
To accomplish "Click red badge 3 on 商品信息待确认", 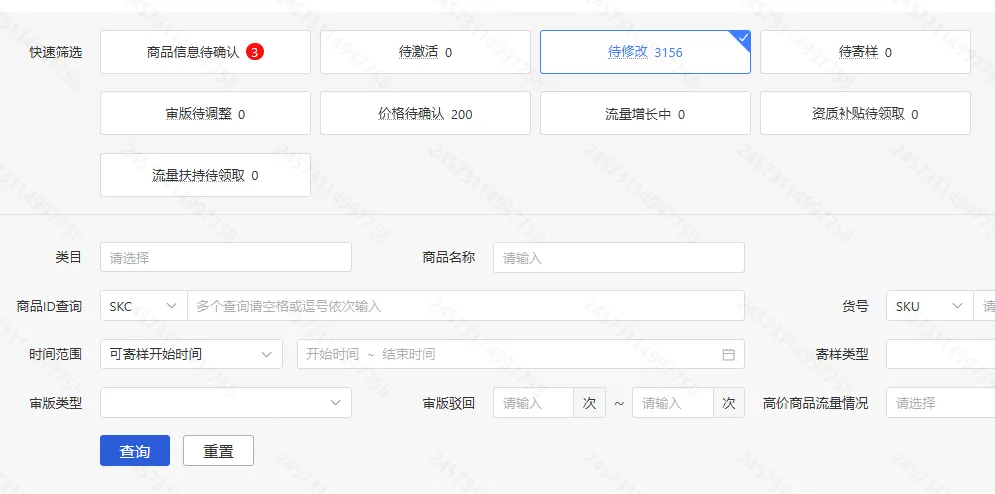I will [x=254, y=52].
